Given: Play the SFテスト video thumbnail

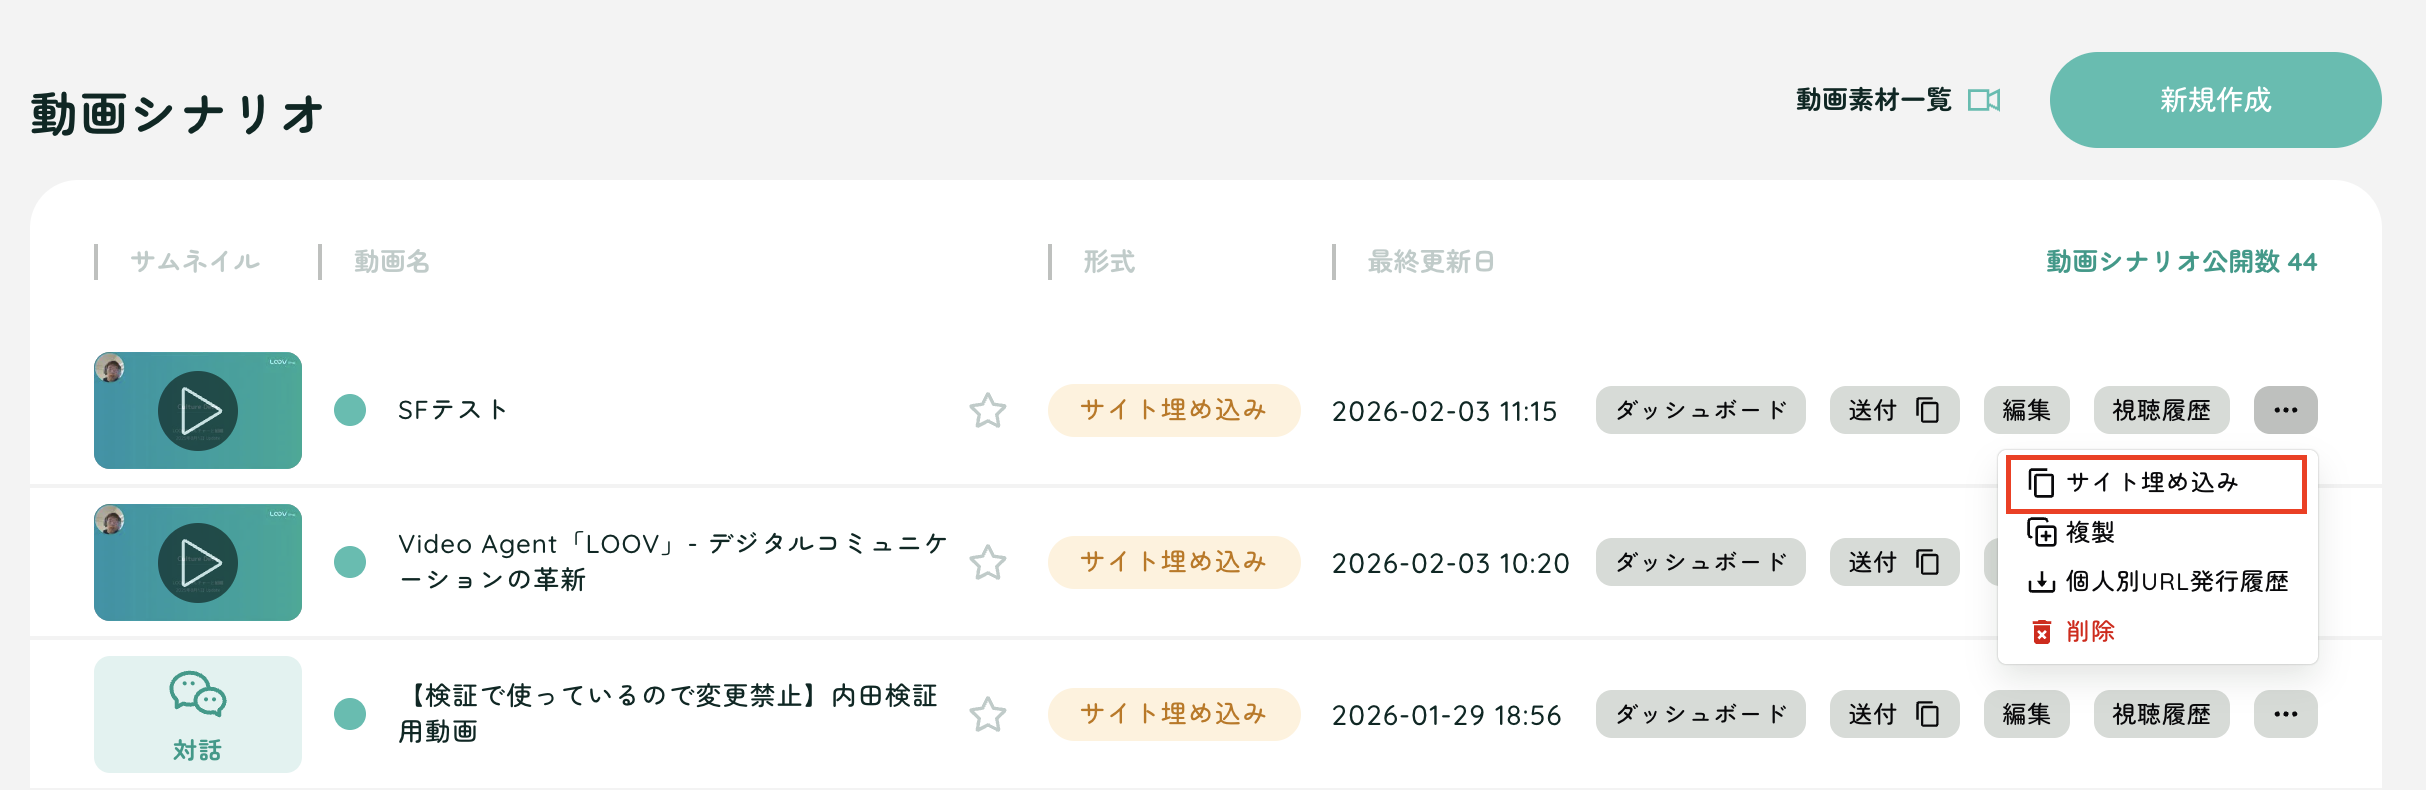Looking at the screenshot, I should click(198, 410).
